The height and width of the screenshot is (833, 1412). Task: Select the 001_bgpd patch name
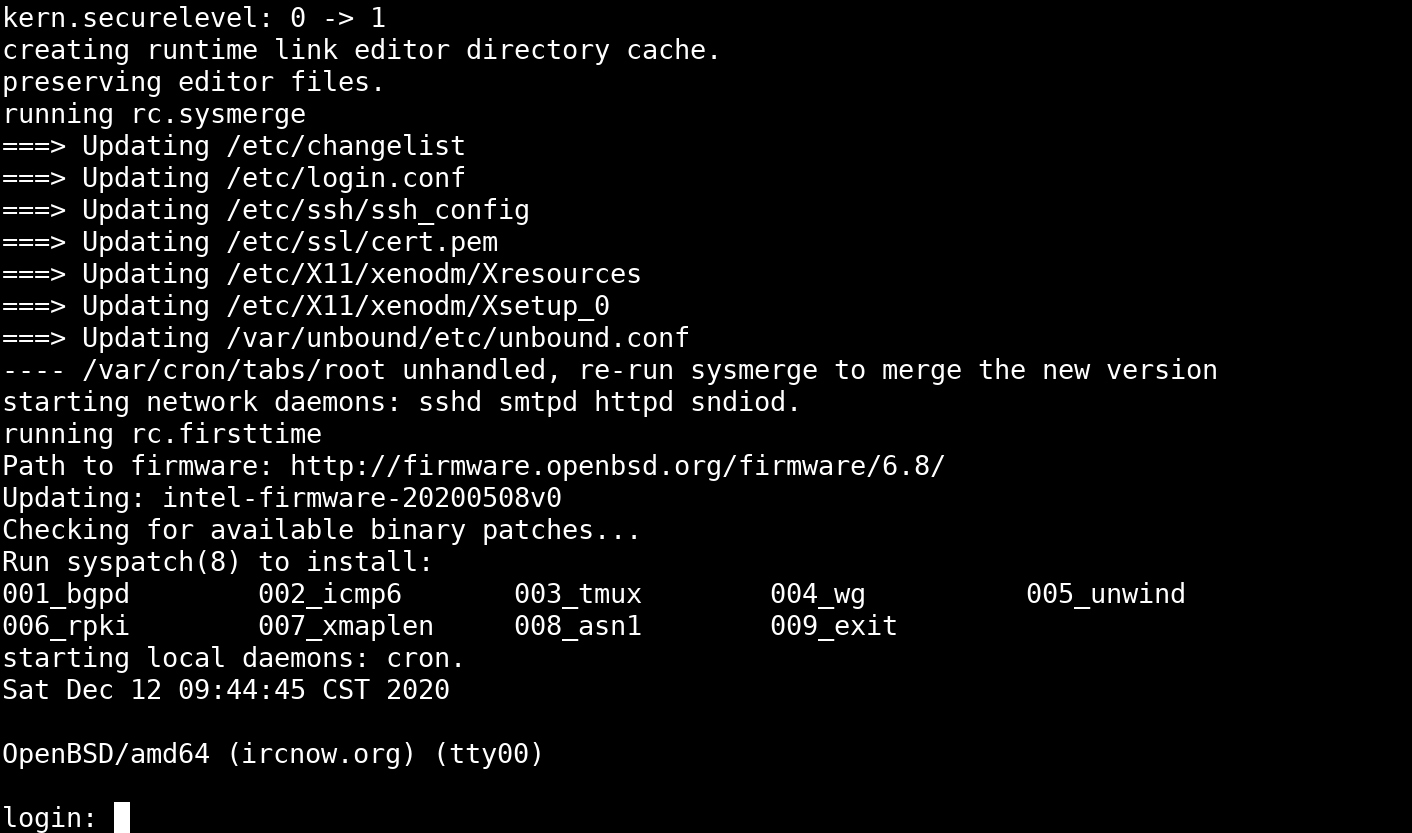pos(66,594)
